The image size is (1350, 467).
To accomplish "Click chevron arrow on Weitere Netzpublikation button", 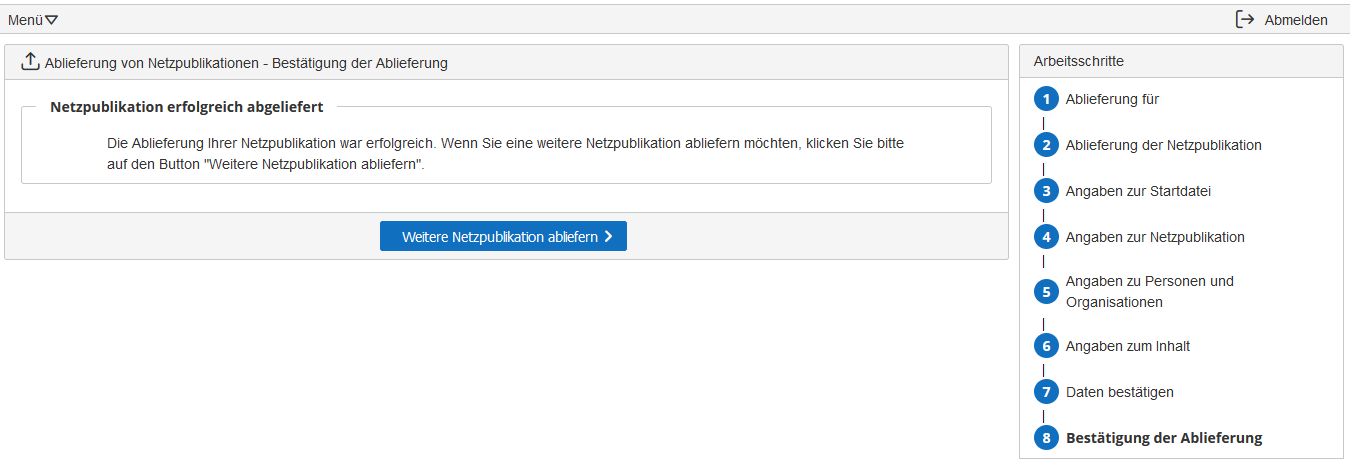I will 608,237.
